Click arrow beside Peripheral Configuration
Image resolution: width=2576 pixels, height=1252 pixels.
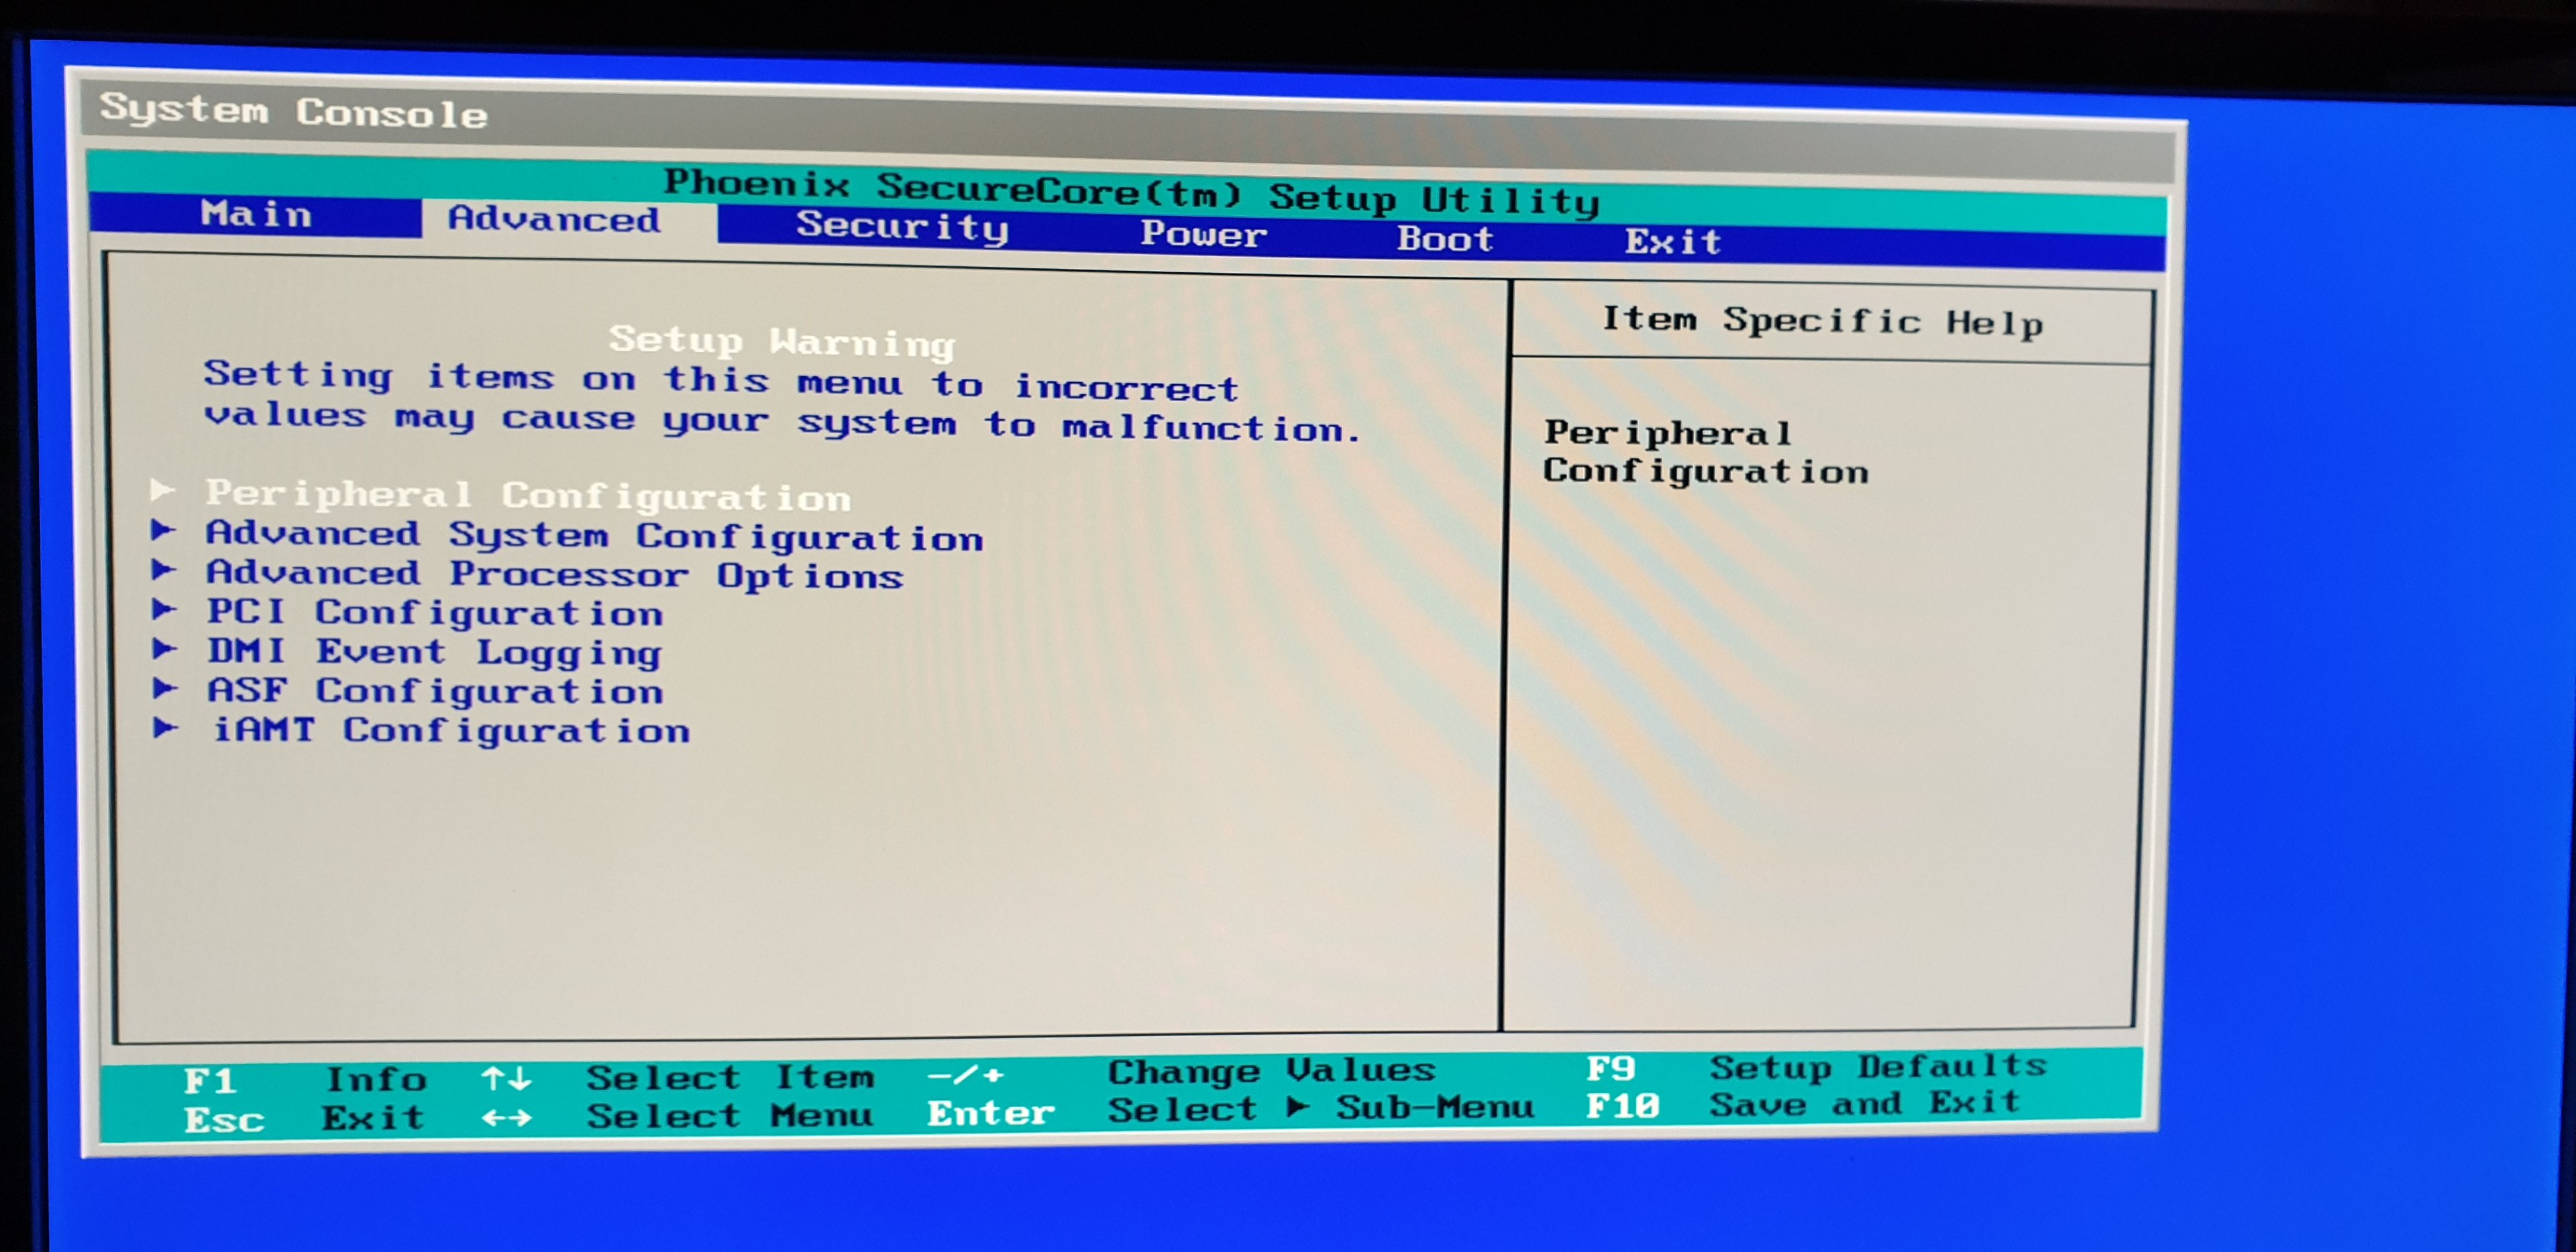click(x=162, y=490)
